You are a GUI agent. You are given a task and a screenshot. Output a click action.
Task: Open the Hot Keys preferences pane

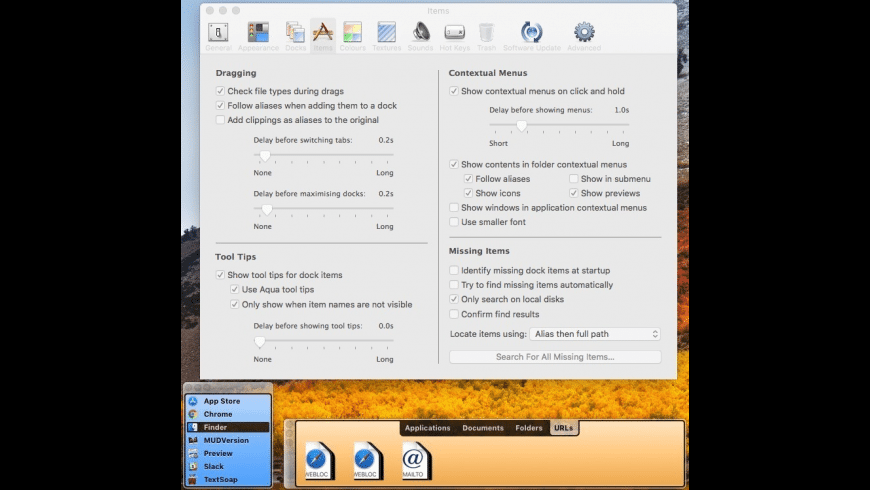click(454, 34)
